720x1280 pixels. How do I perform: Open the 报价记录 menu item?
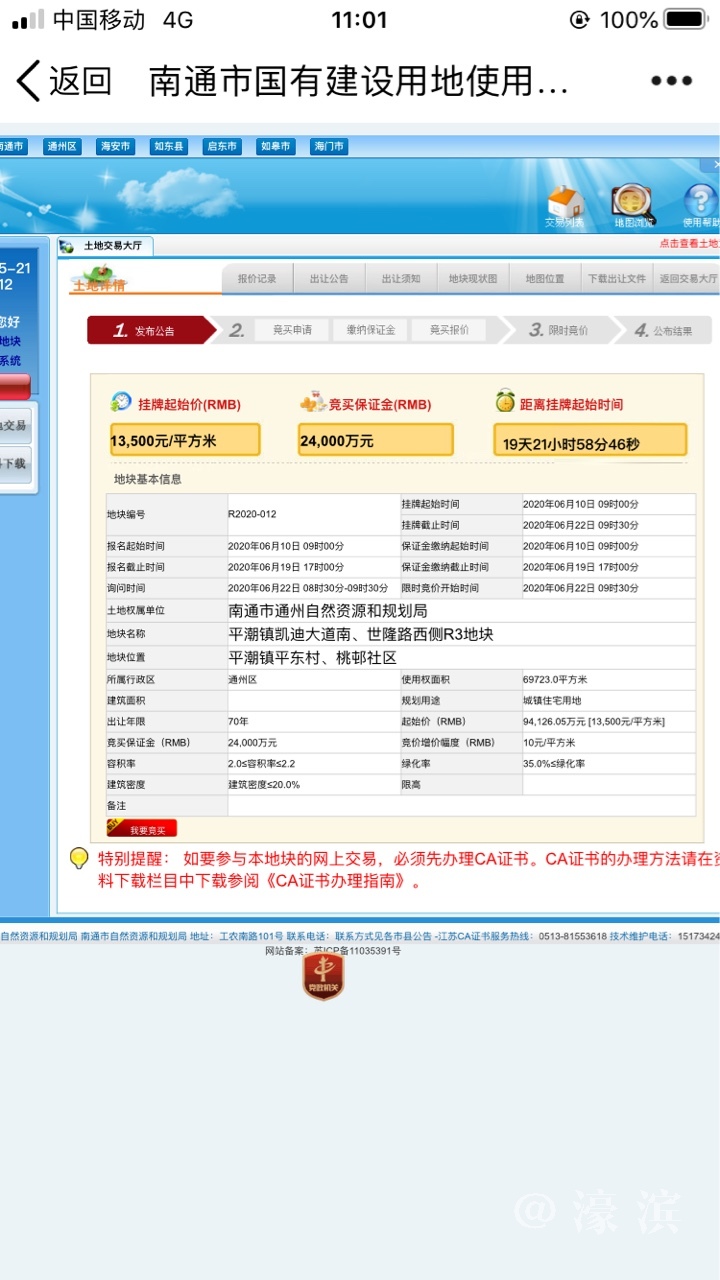pos(257,279)
